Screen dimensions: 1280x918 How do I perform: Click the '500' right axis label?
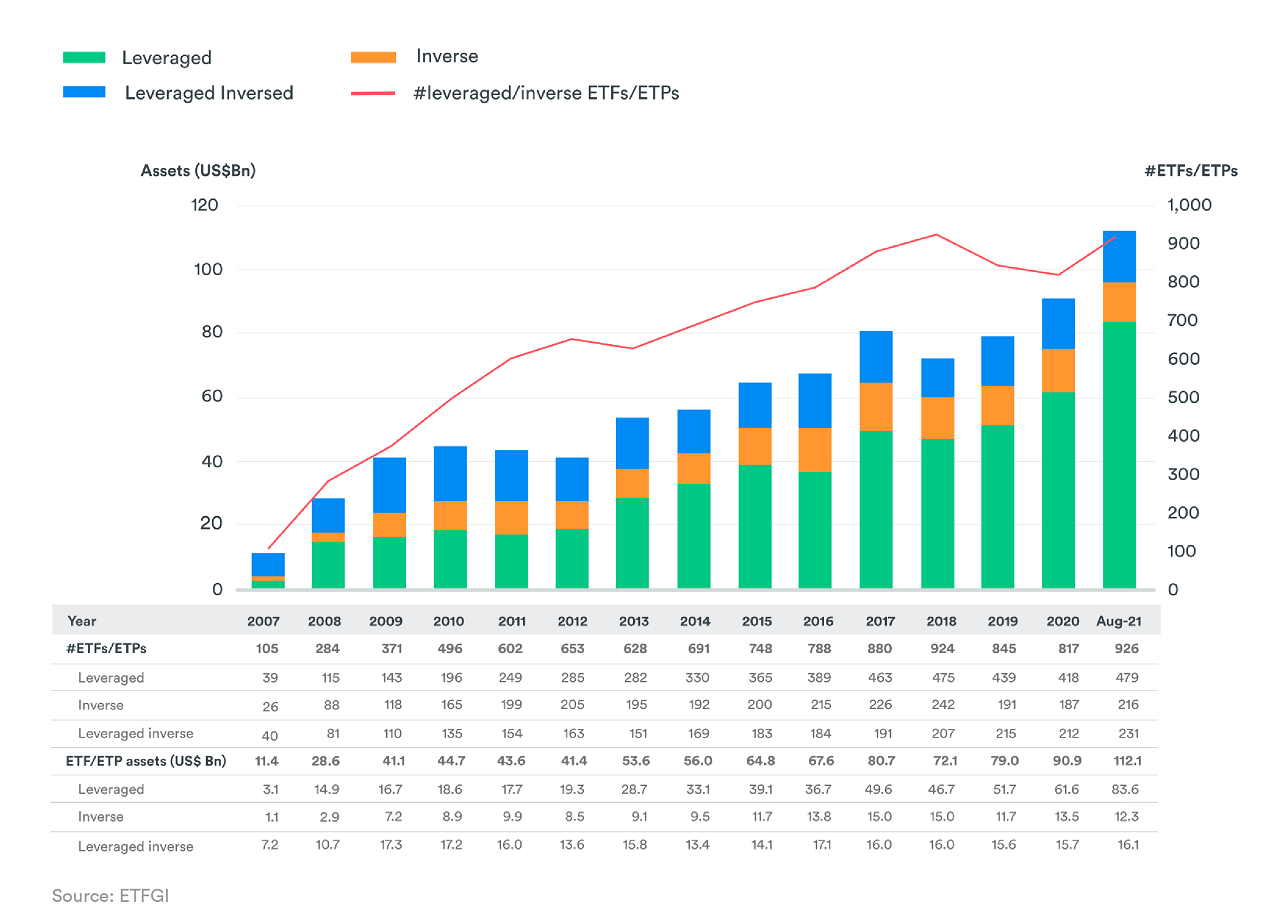pyautogui.click(x=1182, y=397)
